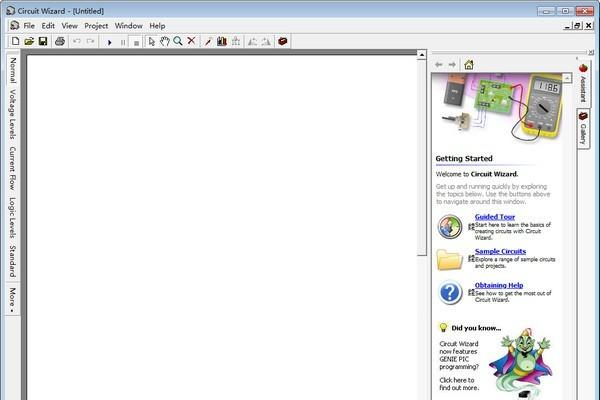Open the File menu
The width and height of the screenshot is (600, 400).
click(29, 26)
